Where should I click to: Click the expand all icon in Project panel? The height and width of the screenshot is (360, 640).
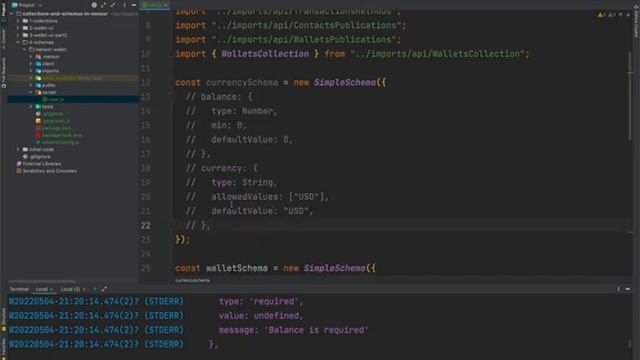pos(104,5)
